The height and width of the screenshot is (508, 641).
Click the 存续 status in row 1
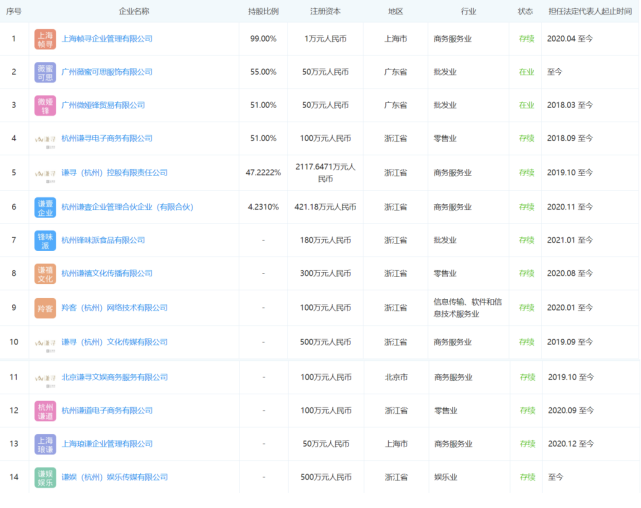click(527, 39)
